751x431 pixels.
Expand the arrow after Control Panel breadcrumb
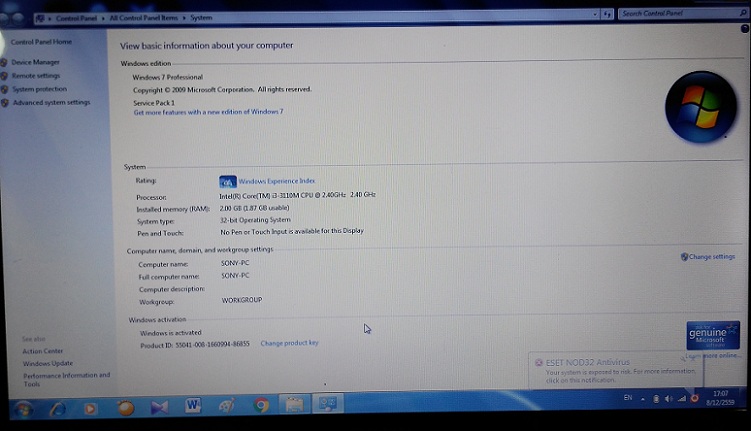[103, 18]
